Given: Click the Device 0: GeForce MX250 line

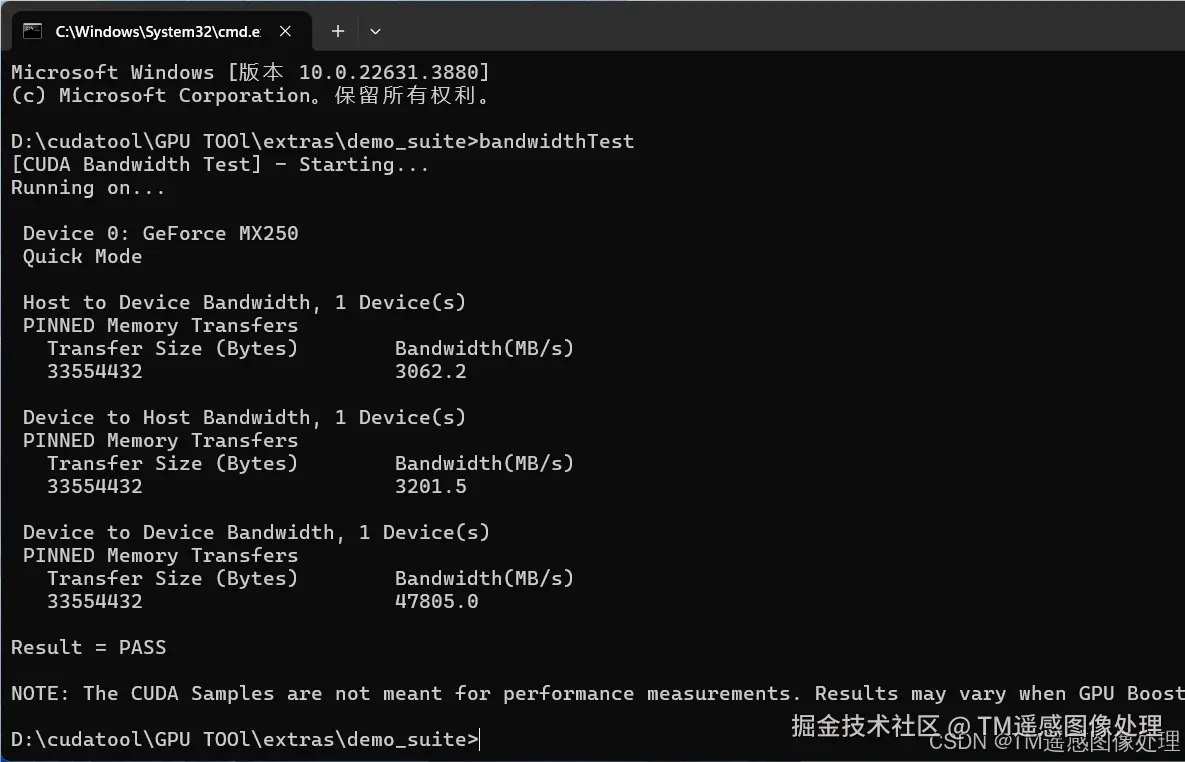Looking at the screenshot, I should [x=160, y=233].
